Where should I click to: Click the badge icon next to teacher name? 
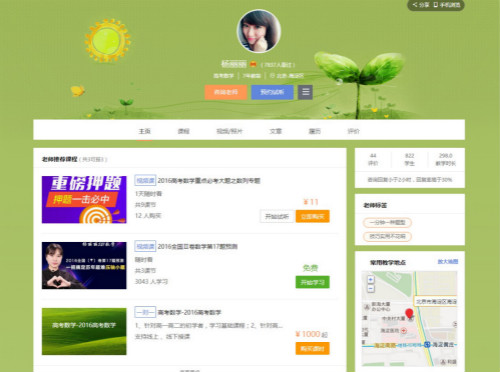pyautogui.click(x=253, y=64)
